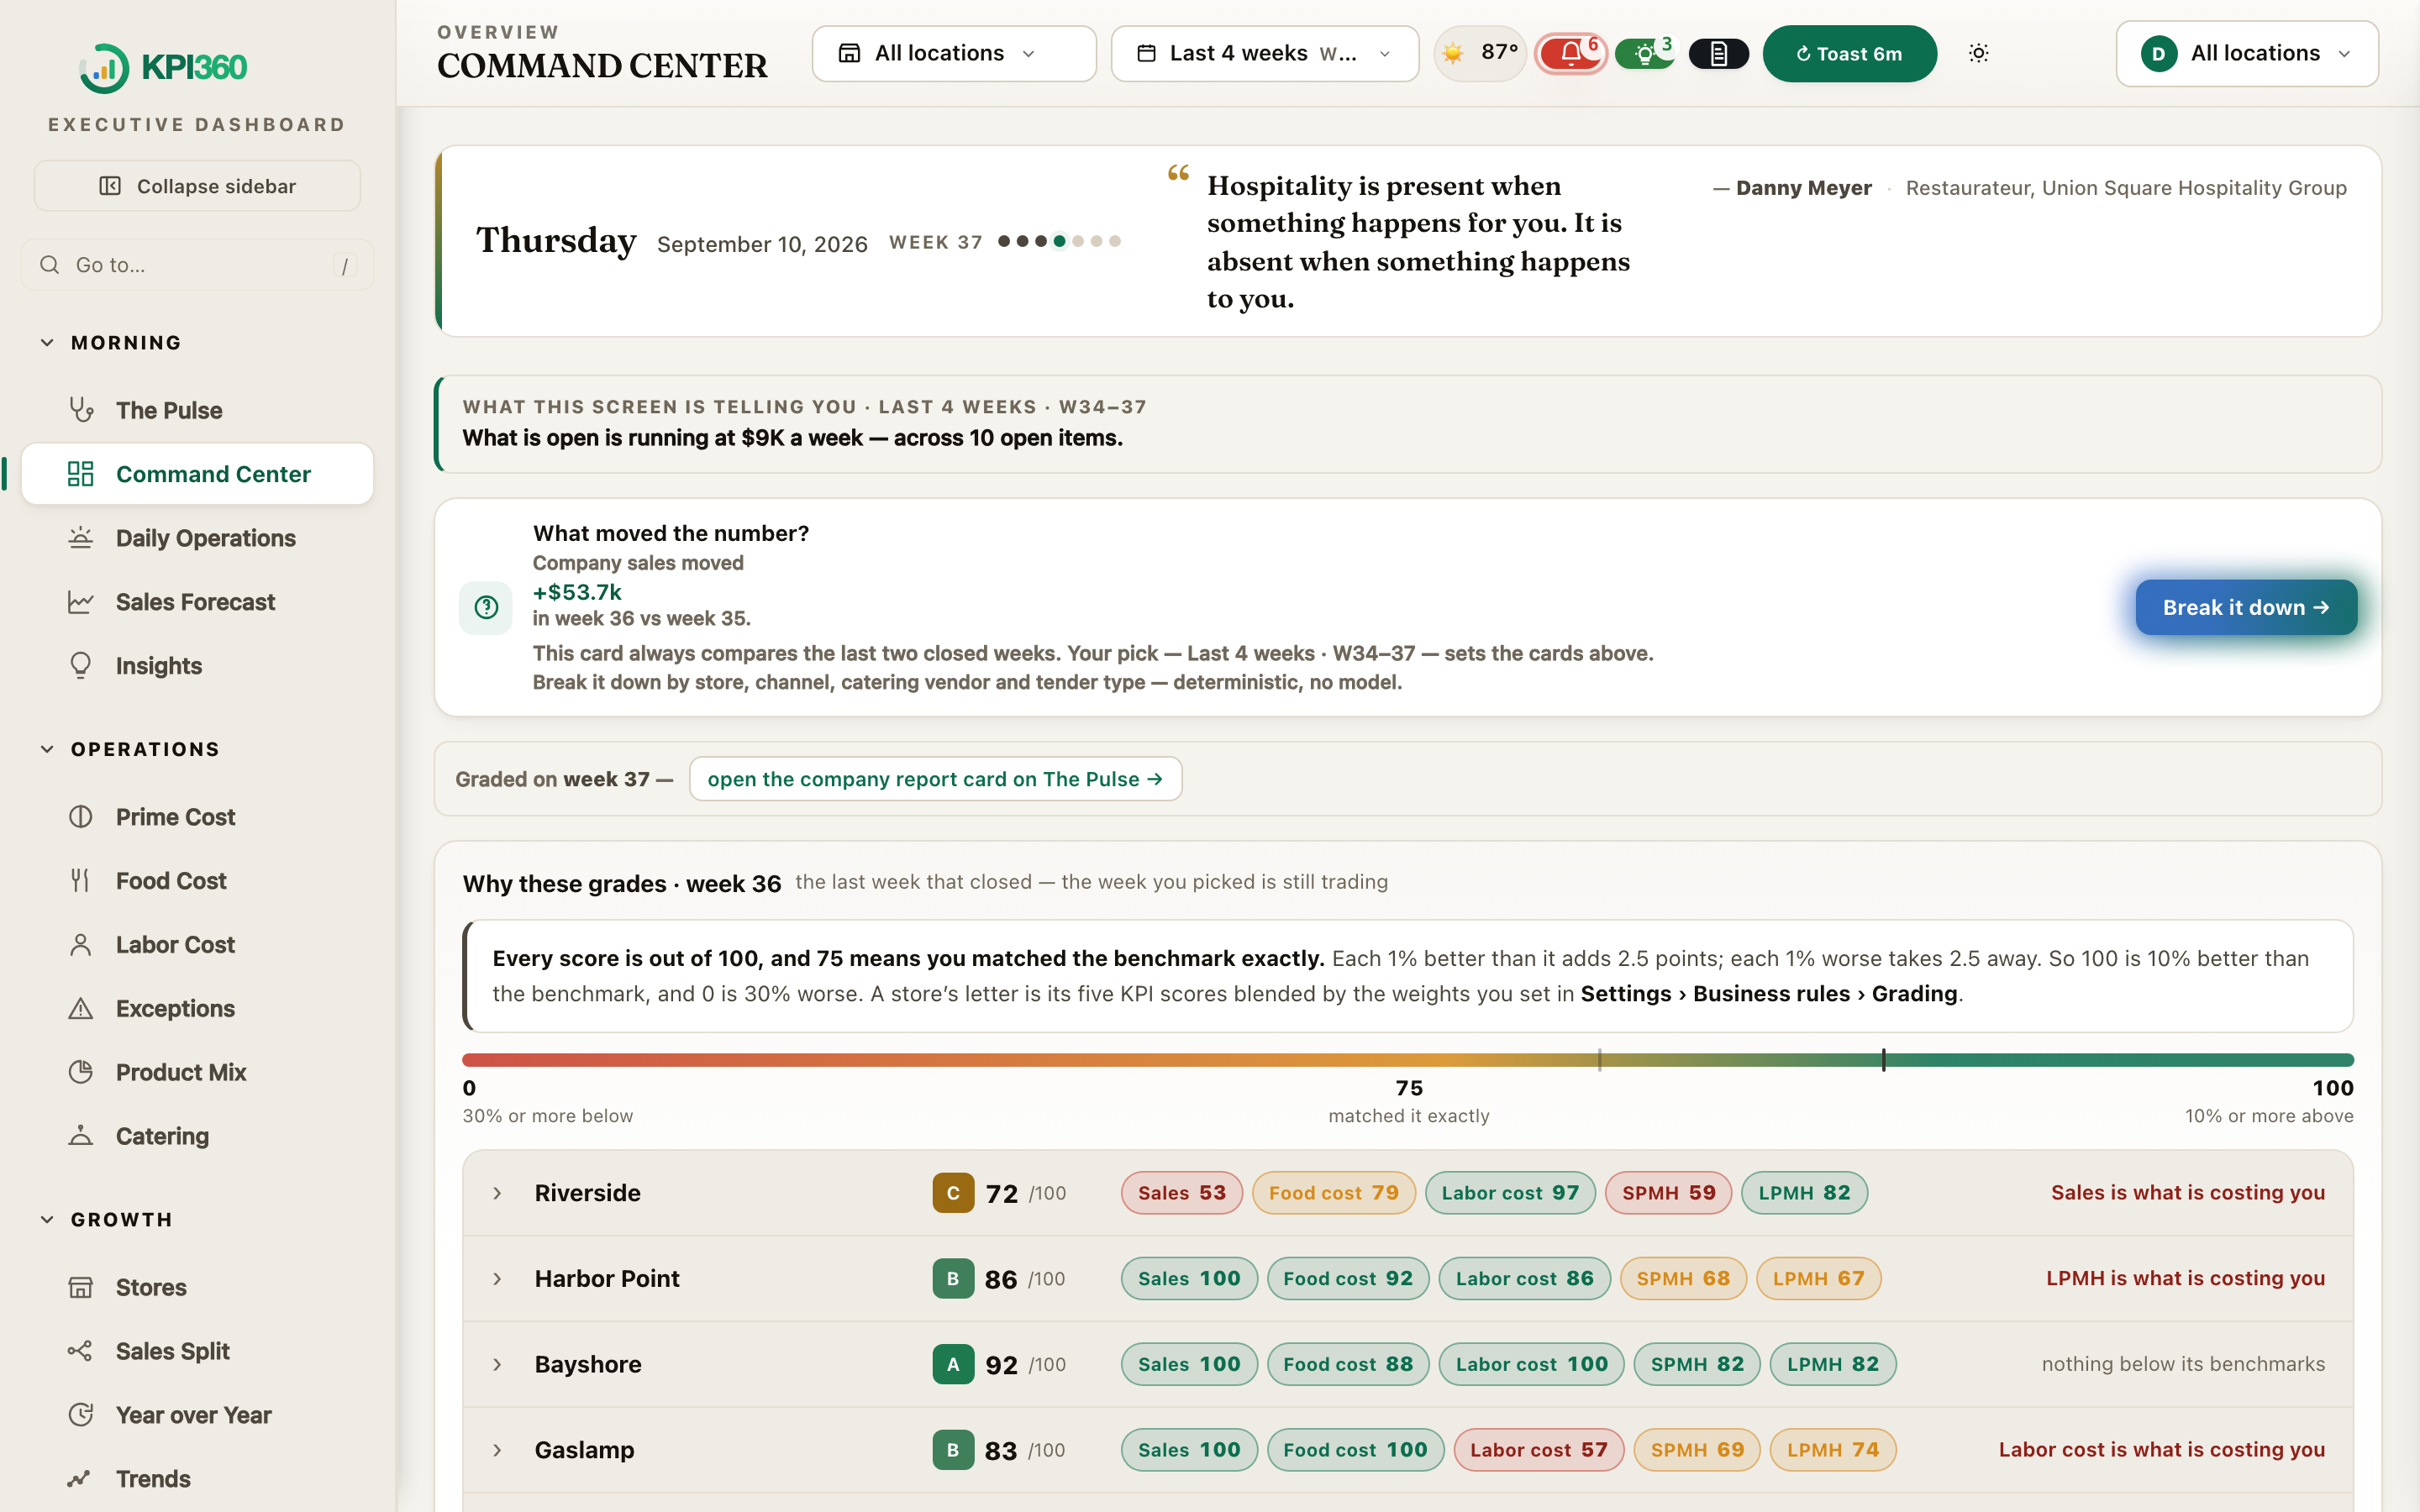This screenshot has height=1512, width=2420.
Task: Expand the Gaslamp store row
Action: point(497,1450)
